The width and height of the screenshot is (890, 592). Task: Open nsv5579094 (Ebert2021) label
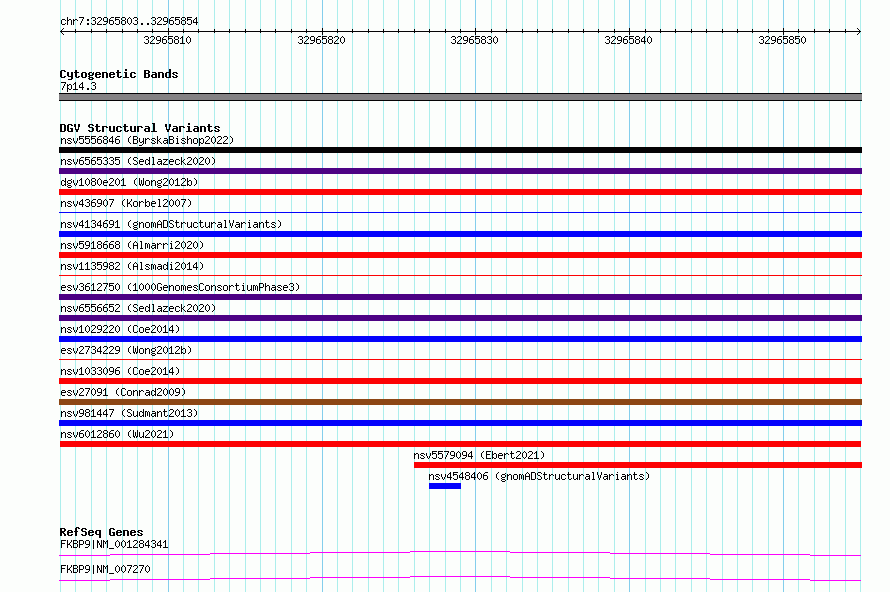click(x=479, y=455)
